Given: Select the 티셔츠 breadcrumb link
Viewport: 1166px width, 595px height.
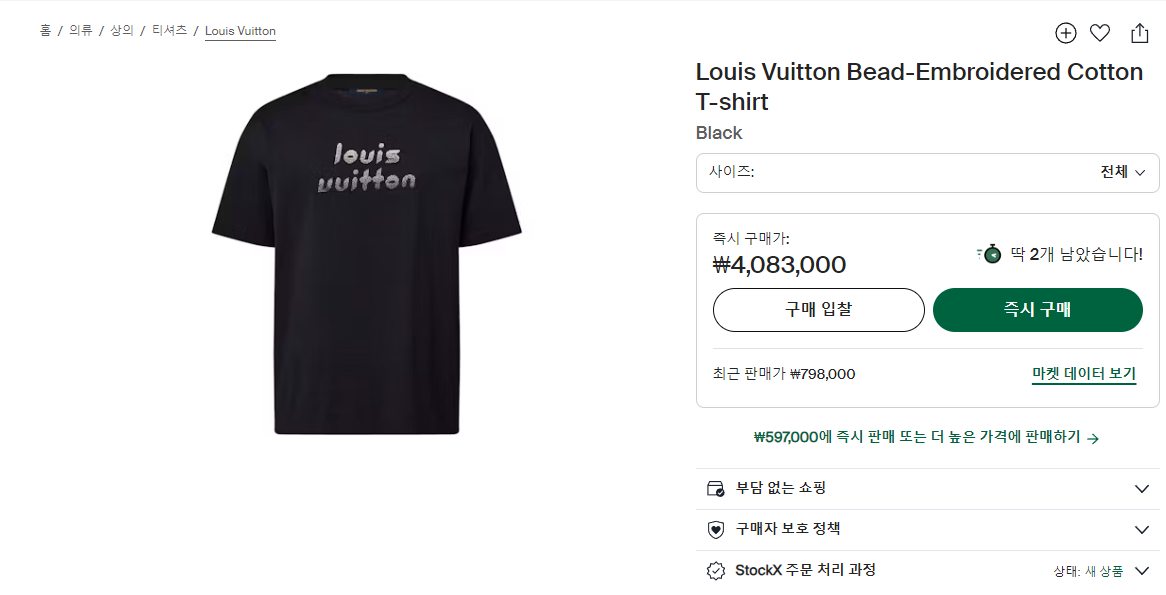Looking at the screenshot, I should point(169,31).
